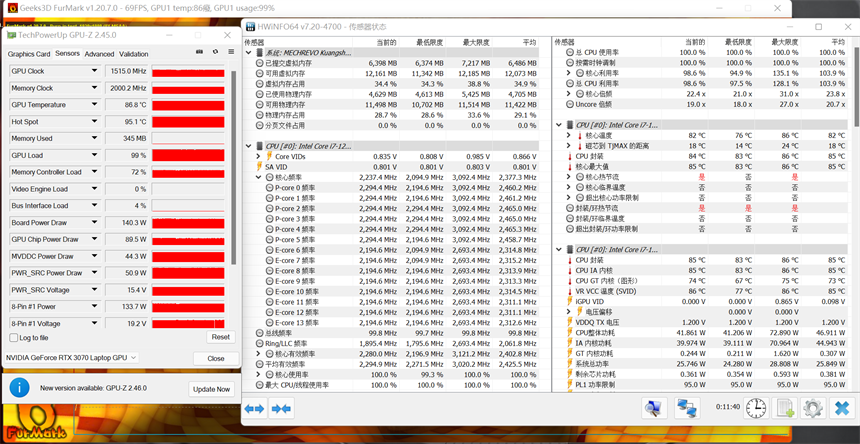Click the GPU-Z screenshot camera icon
860x444 pixels.
point(200,52)
